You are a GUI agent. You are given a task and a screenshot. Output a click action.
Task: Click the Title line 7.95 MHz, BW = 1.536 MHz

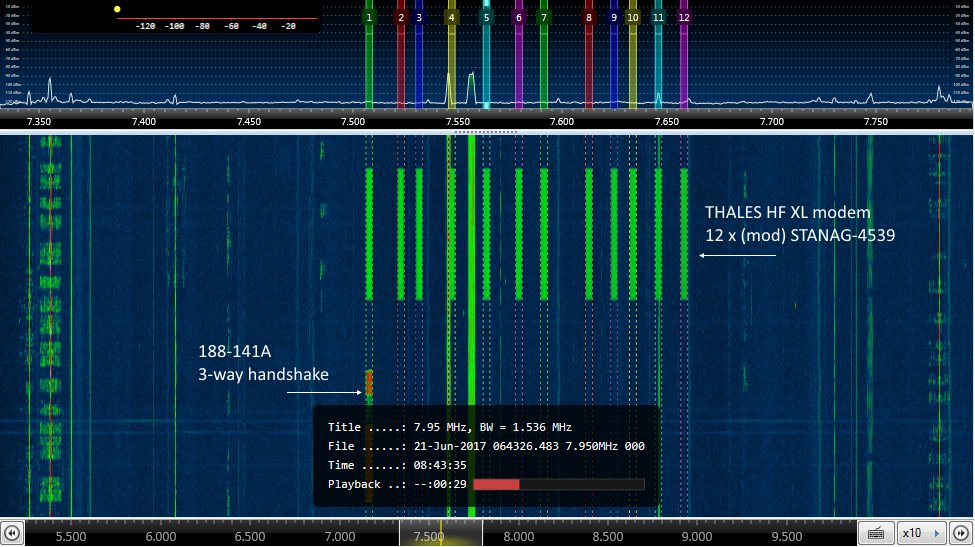[x=492, y=427]
